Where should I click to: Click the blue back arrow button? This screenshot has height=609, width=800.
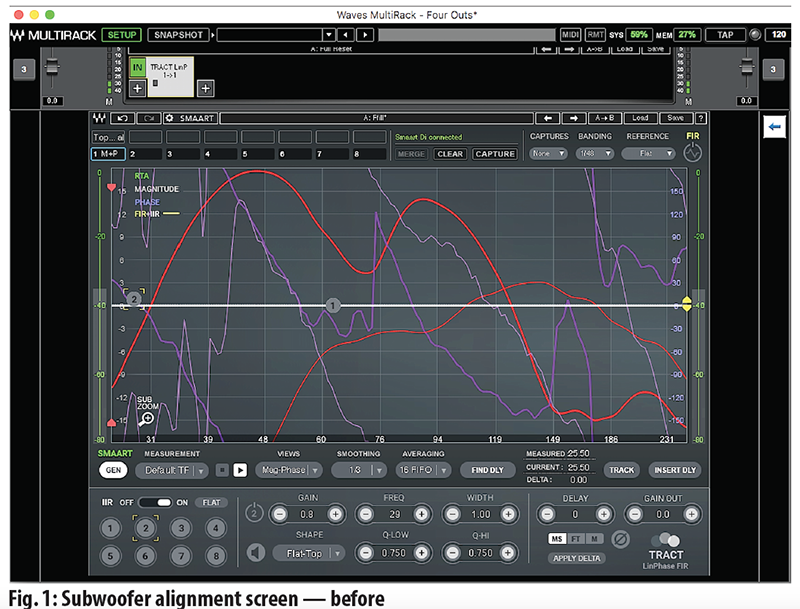(x=774, y=126)
